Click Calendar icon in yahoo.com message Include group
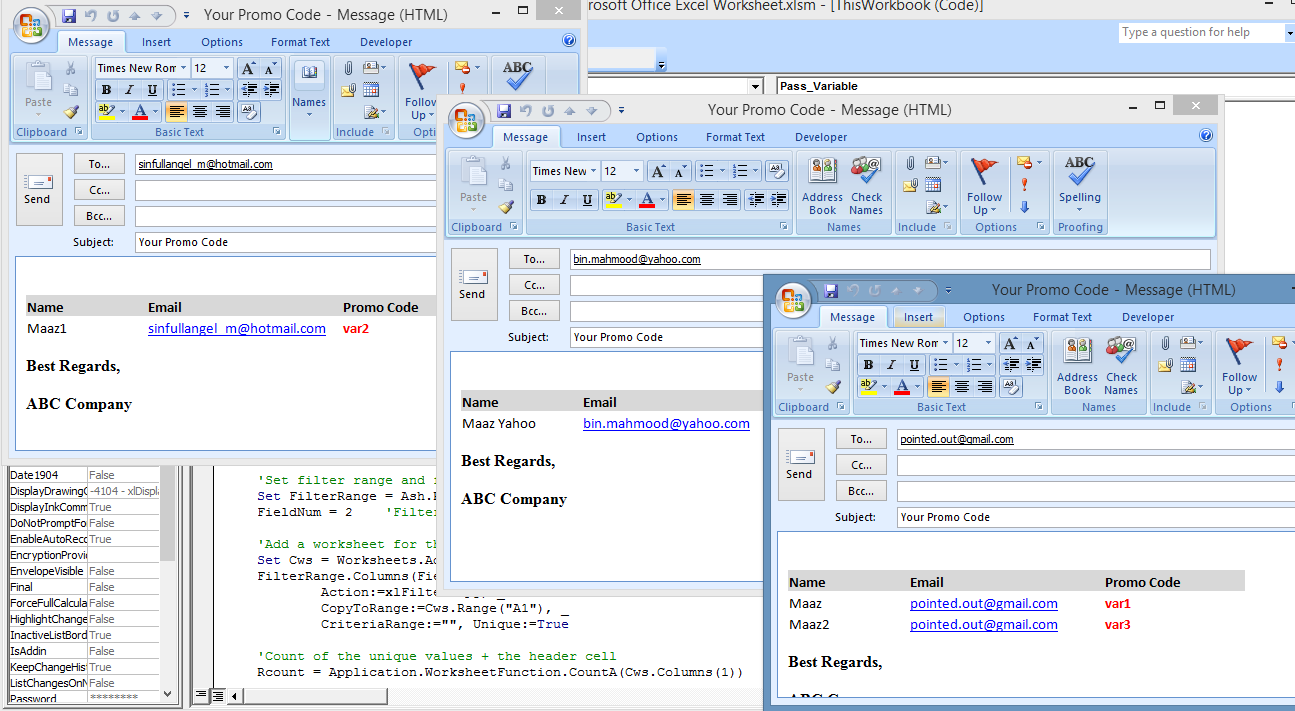The width and height of the screenshot is (1295, 711). (933, 185)
